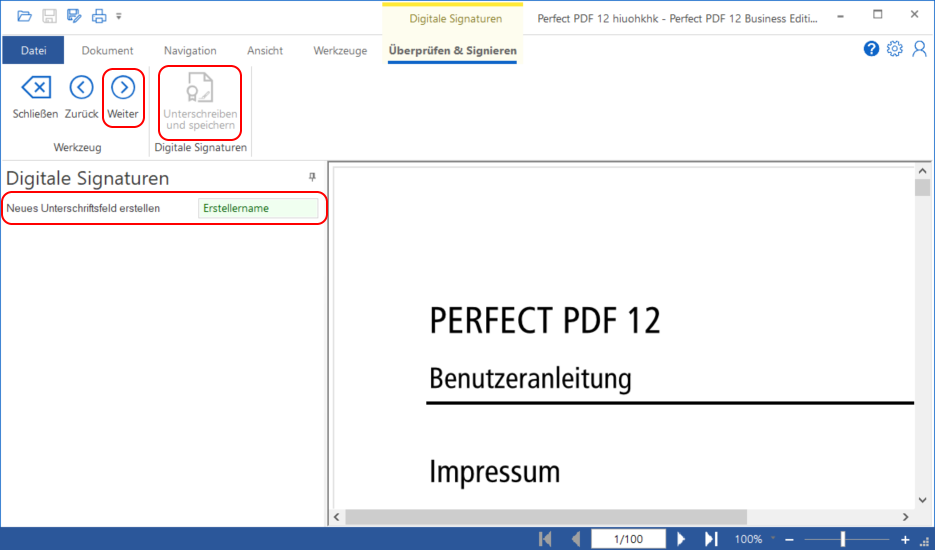Proceed with the Weiter button
The width and height of the screenshot is (935, 550).
123,97
